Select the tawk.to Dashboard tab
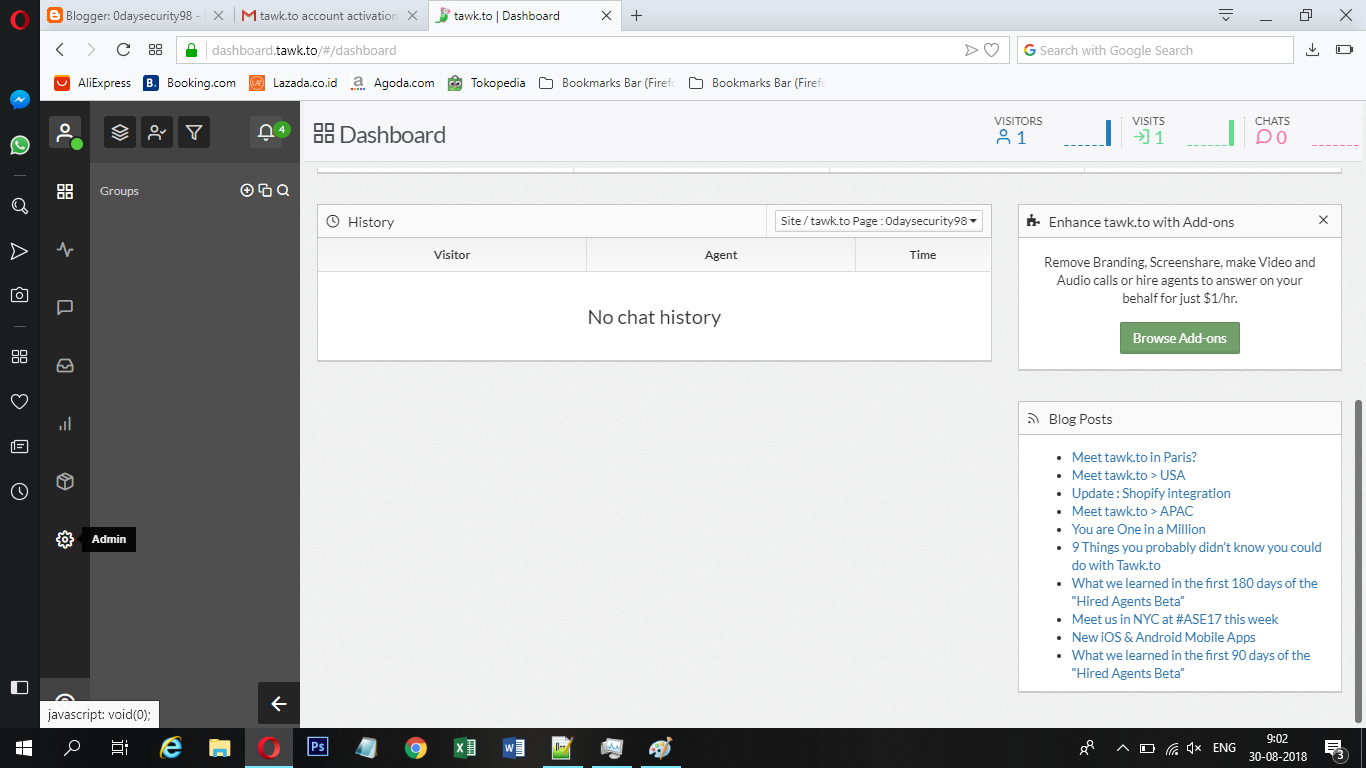1366x768 pixels. coord(523,16)
